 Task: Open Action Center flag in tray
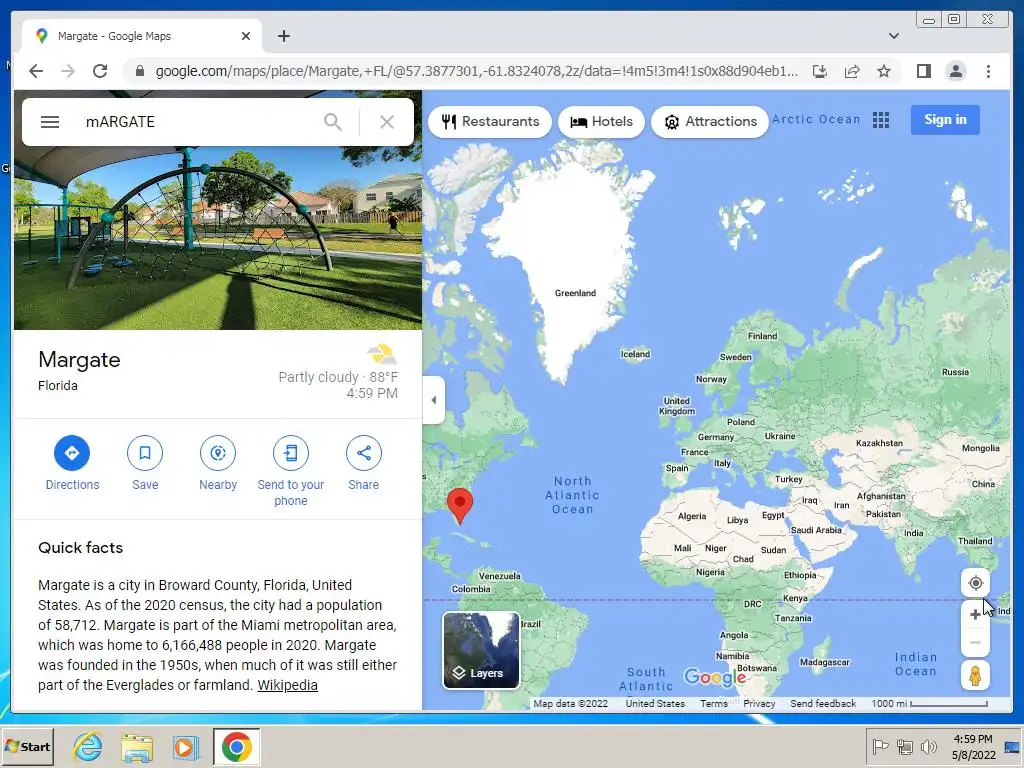[880, 746]
